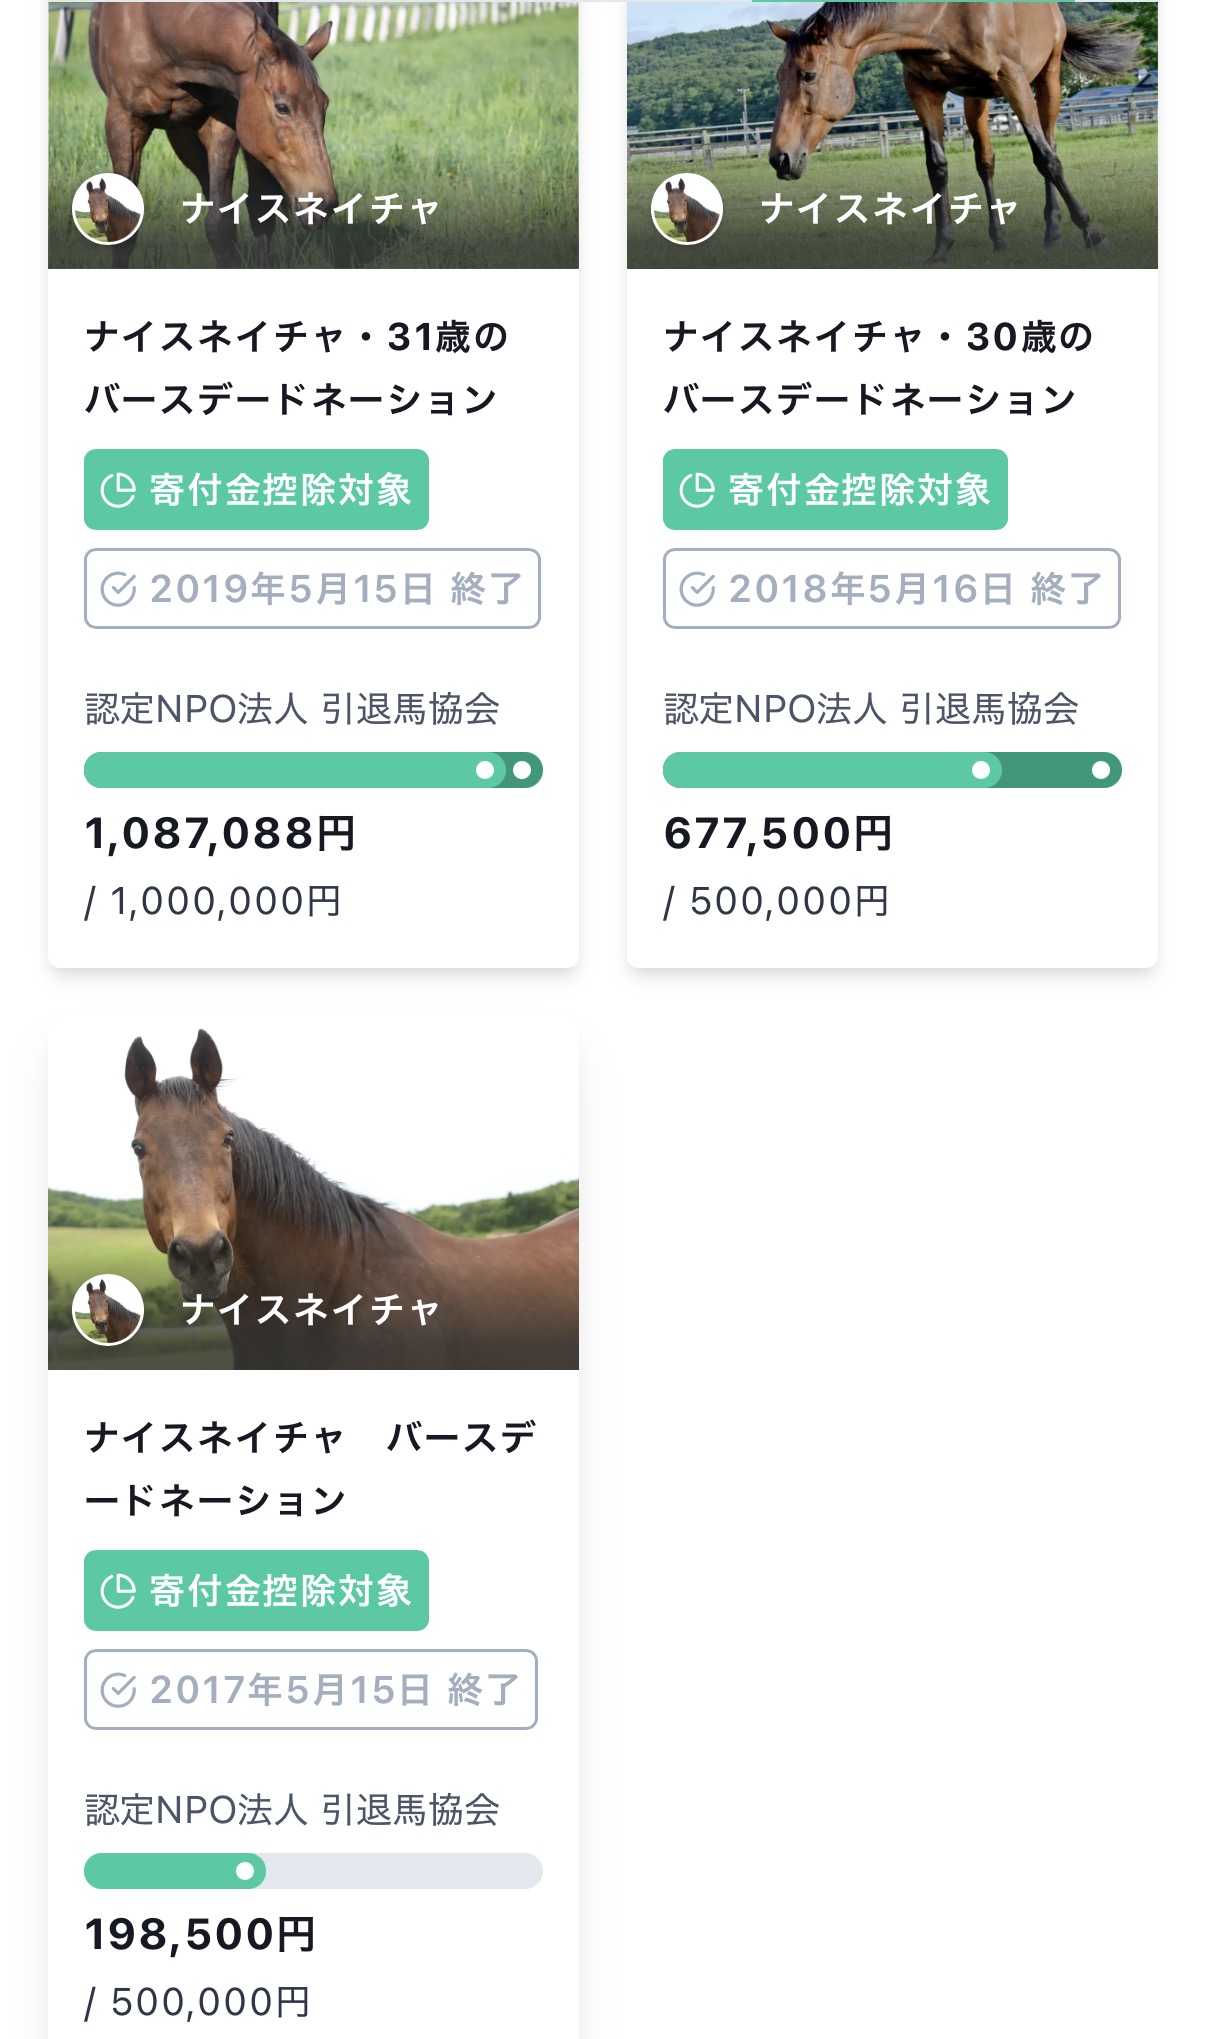Image resolution: width=1206 pixels, height=2039 pixels.
Task: Click progress bar above 1,087,088円
Action: coord(313,770)
